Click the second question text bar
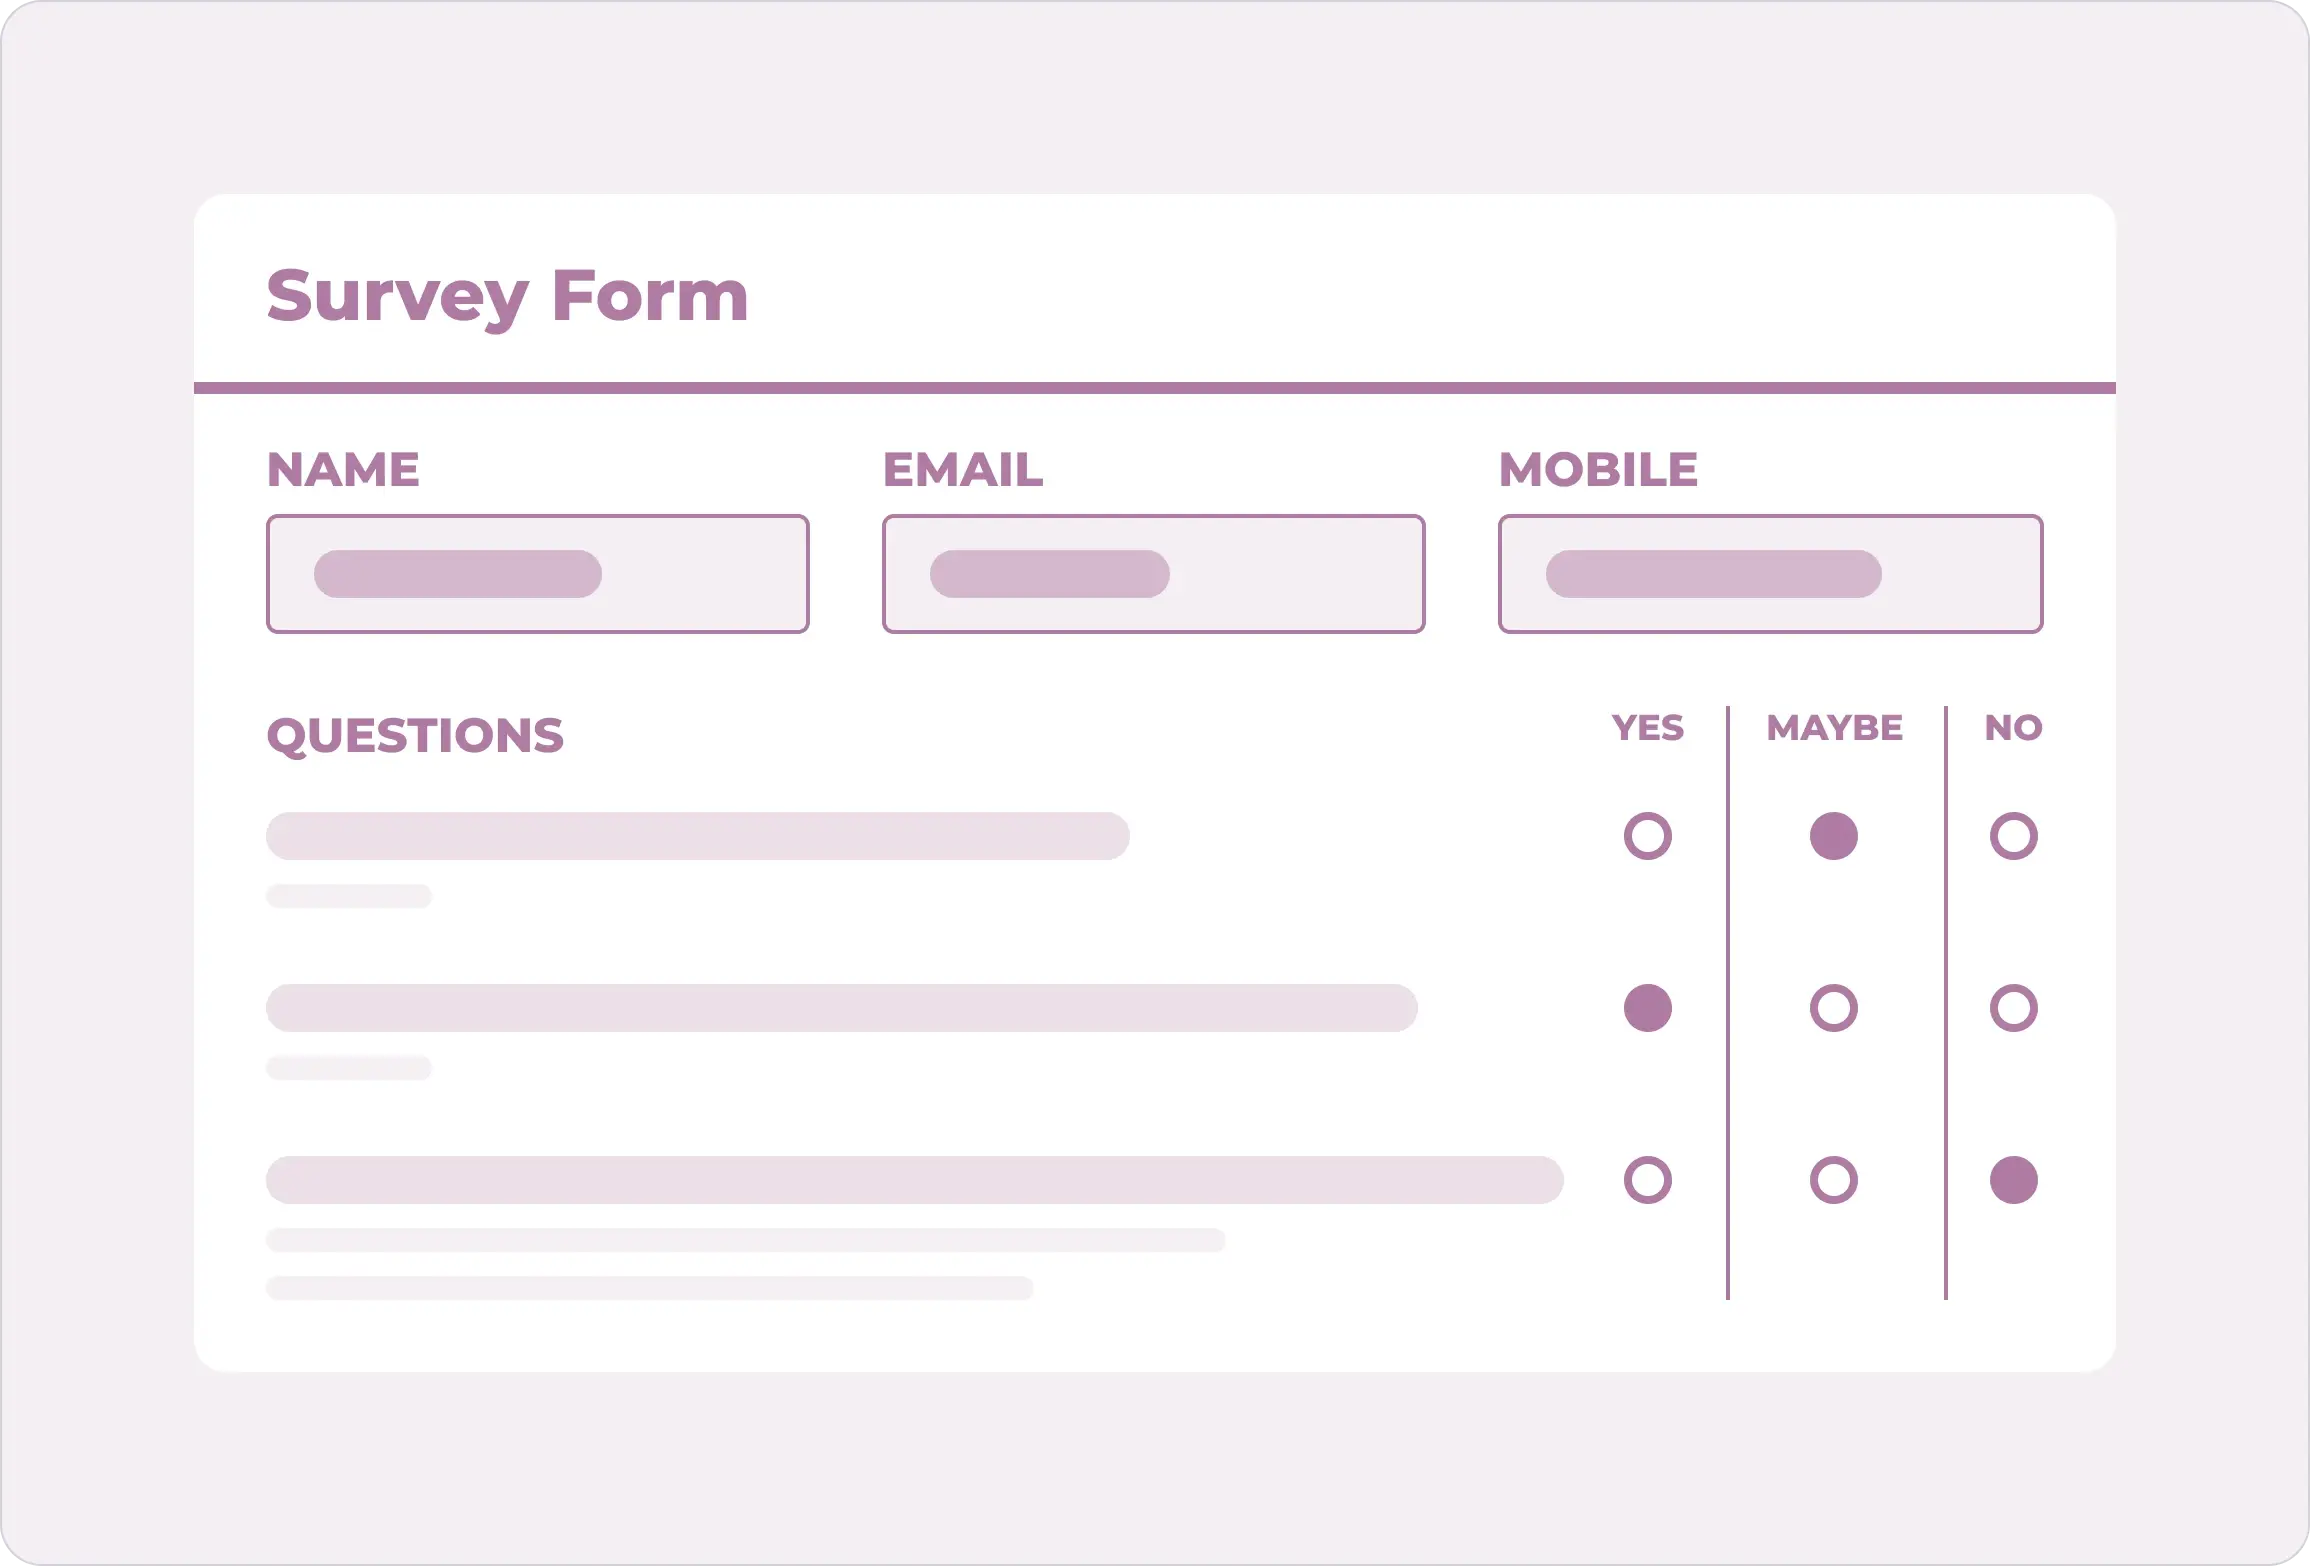Viewport: 2310px width, 1566px height. [x=842, y=1008]
